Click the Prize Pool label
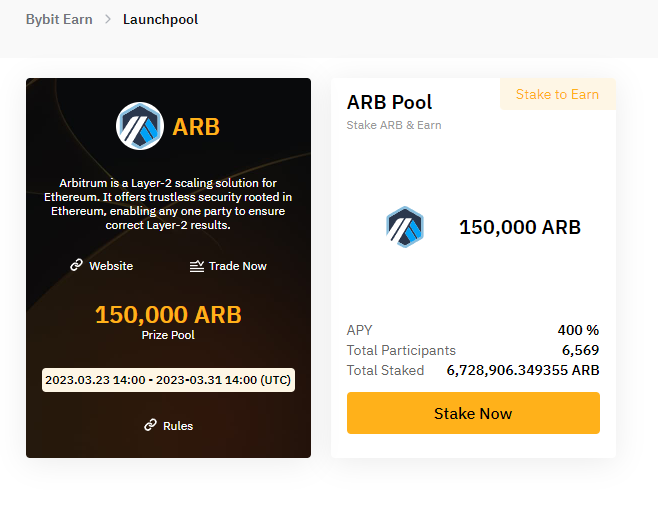 pos(168,335)
